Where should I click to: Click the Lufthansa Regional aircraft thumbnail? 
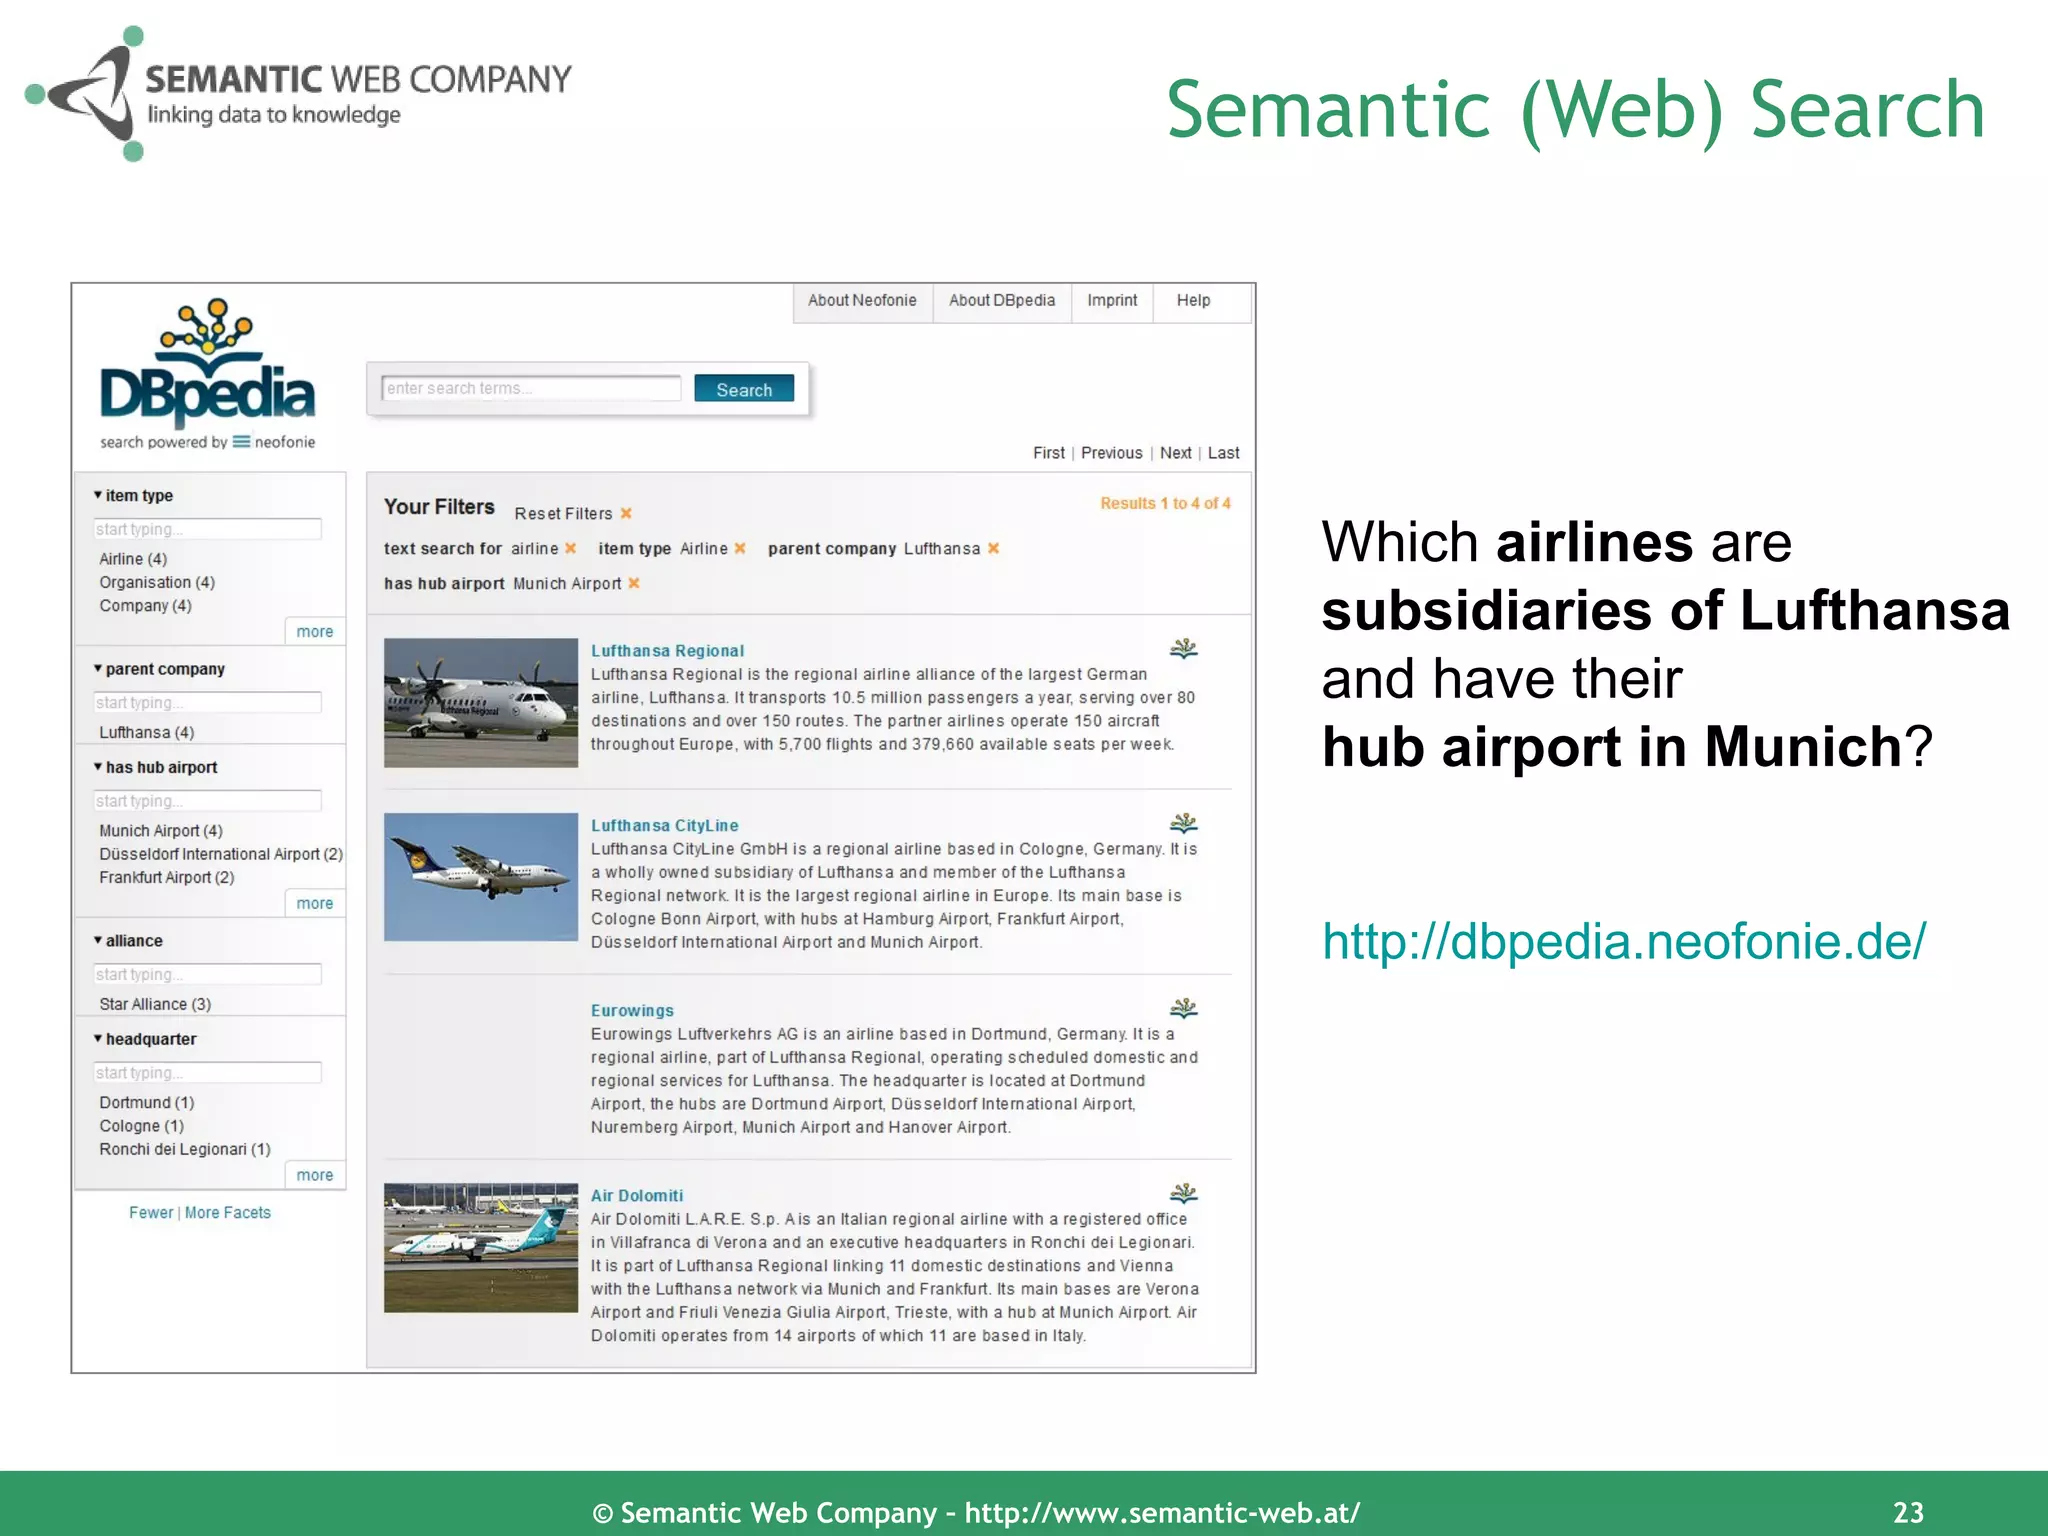coord(481,702)
